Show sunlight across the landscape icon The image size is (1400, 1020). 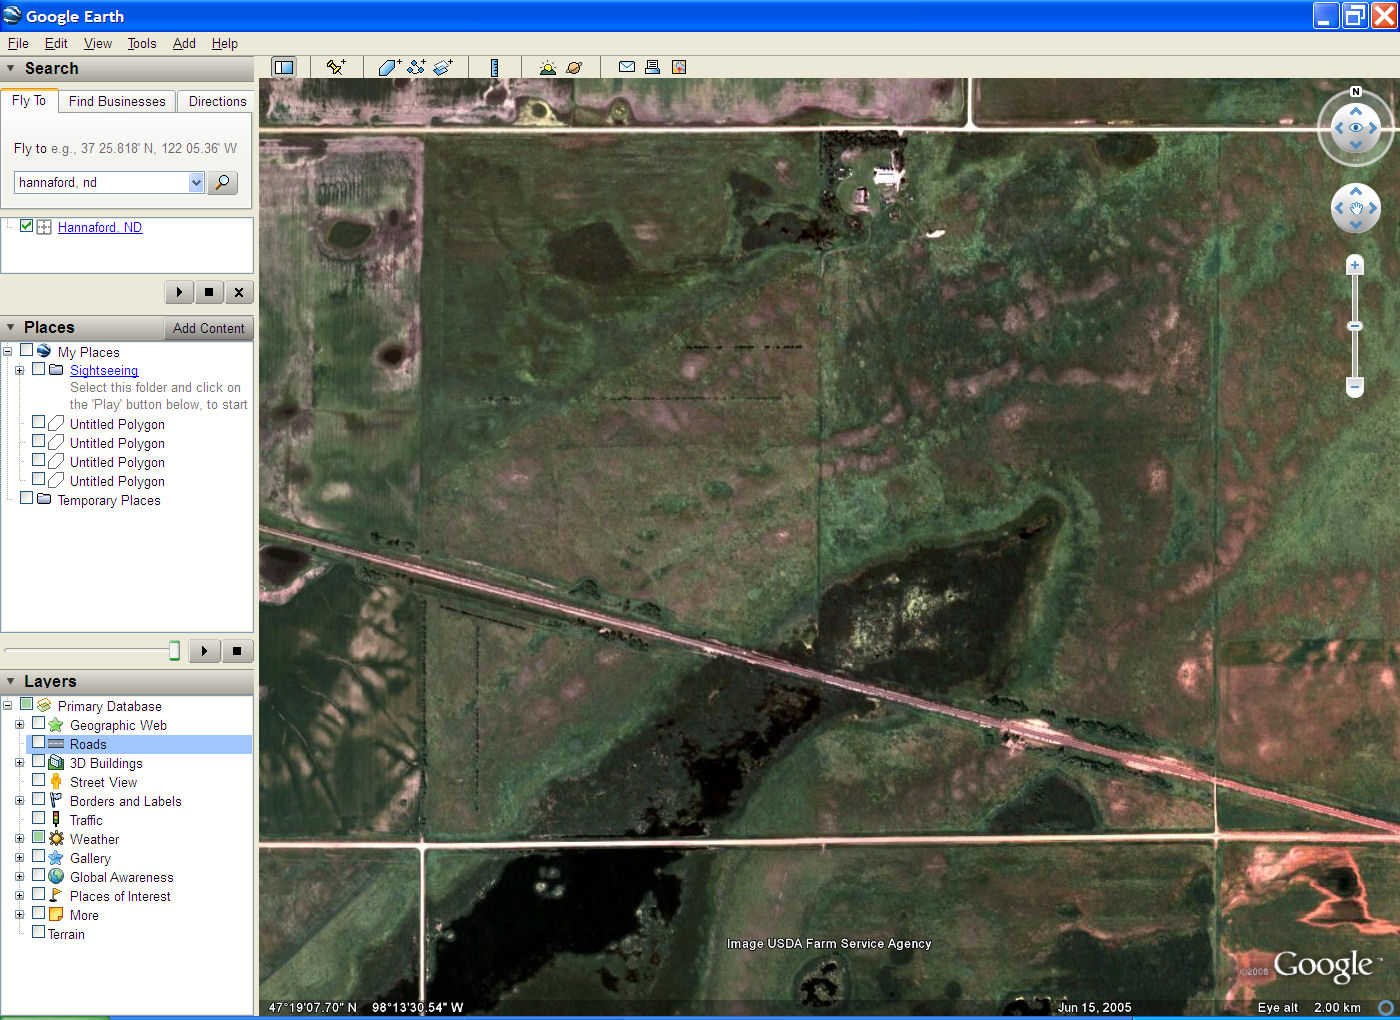click(547, 67)
